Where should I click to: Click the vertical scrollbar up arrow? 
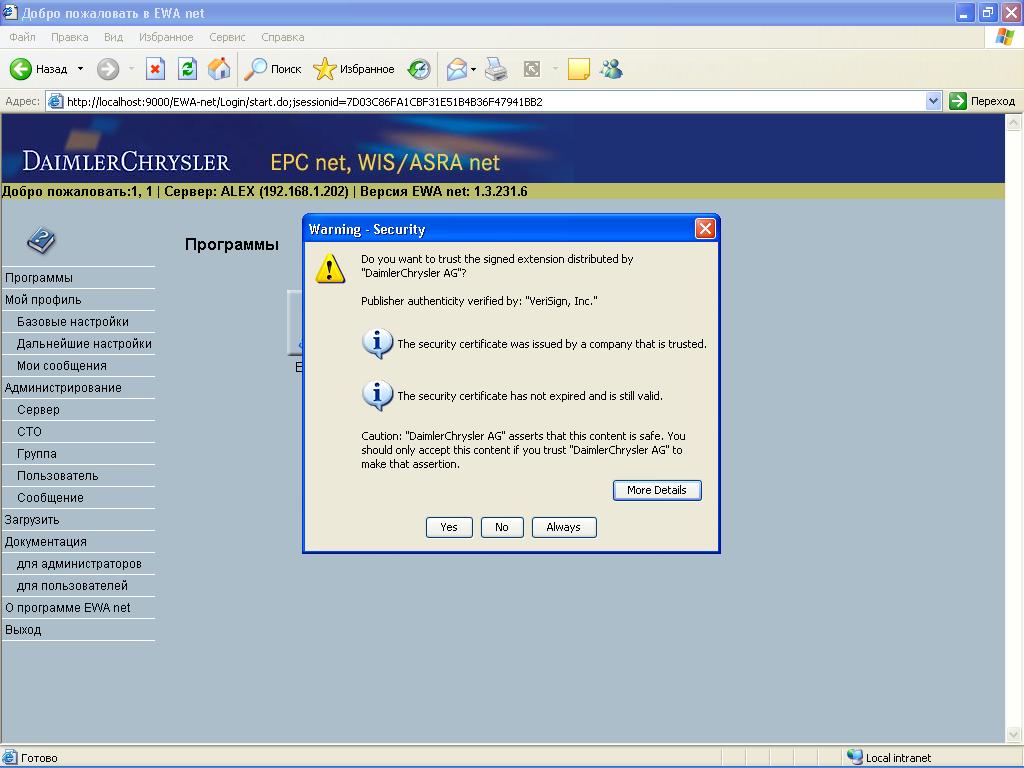[1013, 122]
